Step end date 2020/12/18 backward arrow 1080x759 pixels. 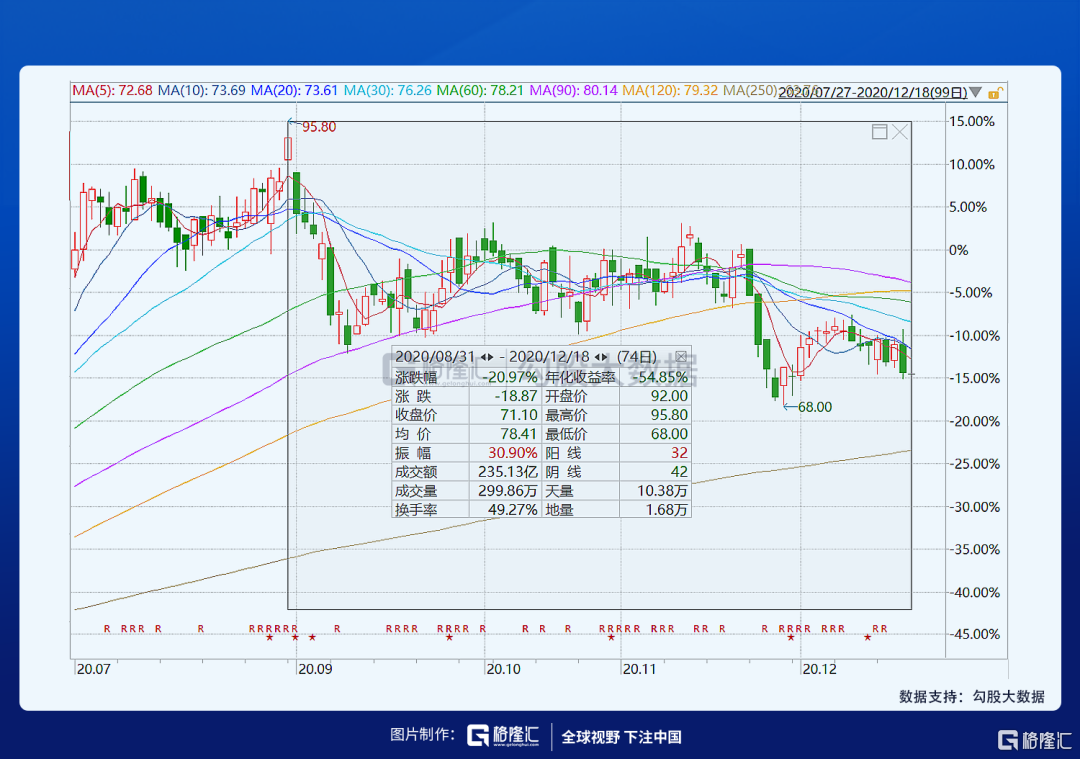point(597,357)
